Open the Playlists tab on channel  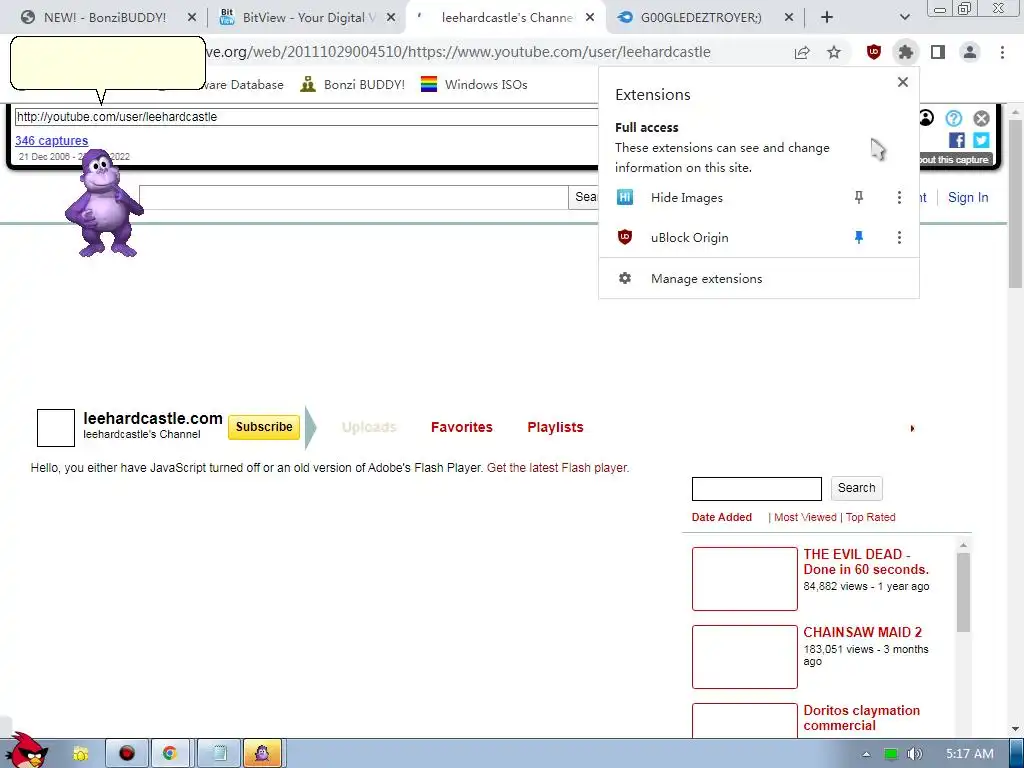click(x=555, y=427)
